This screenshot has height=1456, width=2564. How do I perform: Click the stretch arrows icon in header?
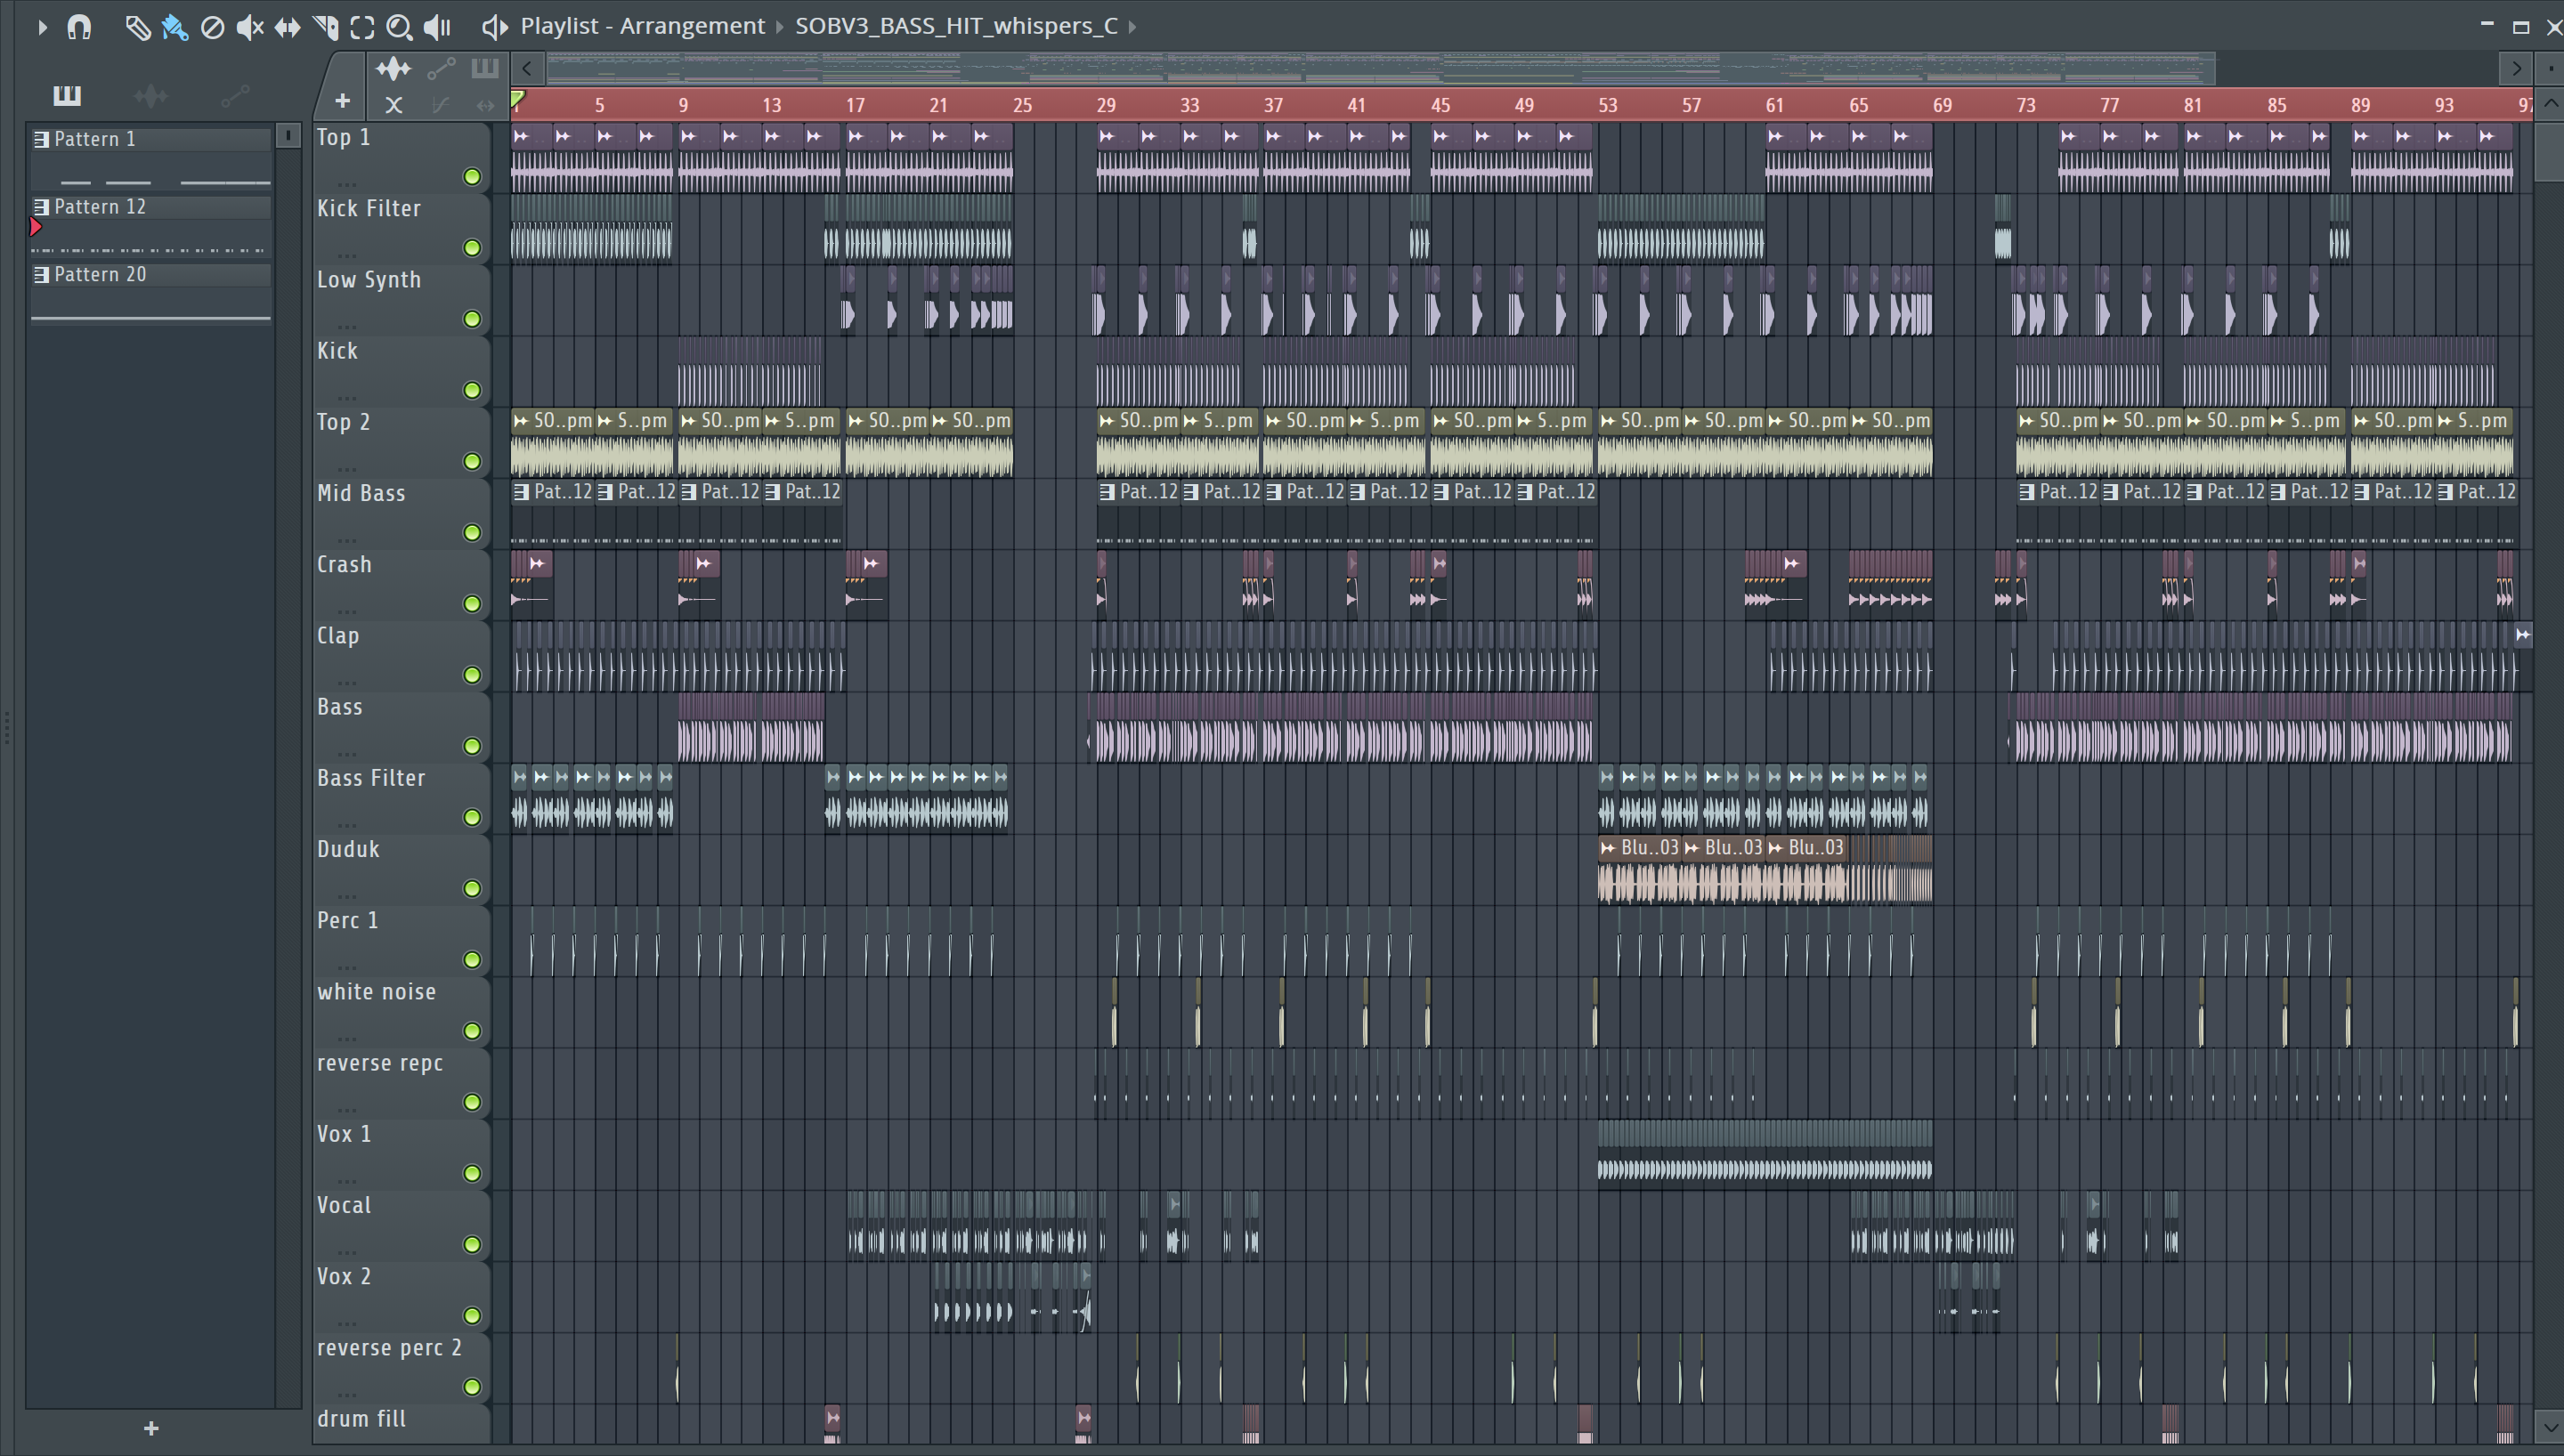(485, 104)
